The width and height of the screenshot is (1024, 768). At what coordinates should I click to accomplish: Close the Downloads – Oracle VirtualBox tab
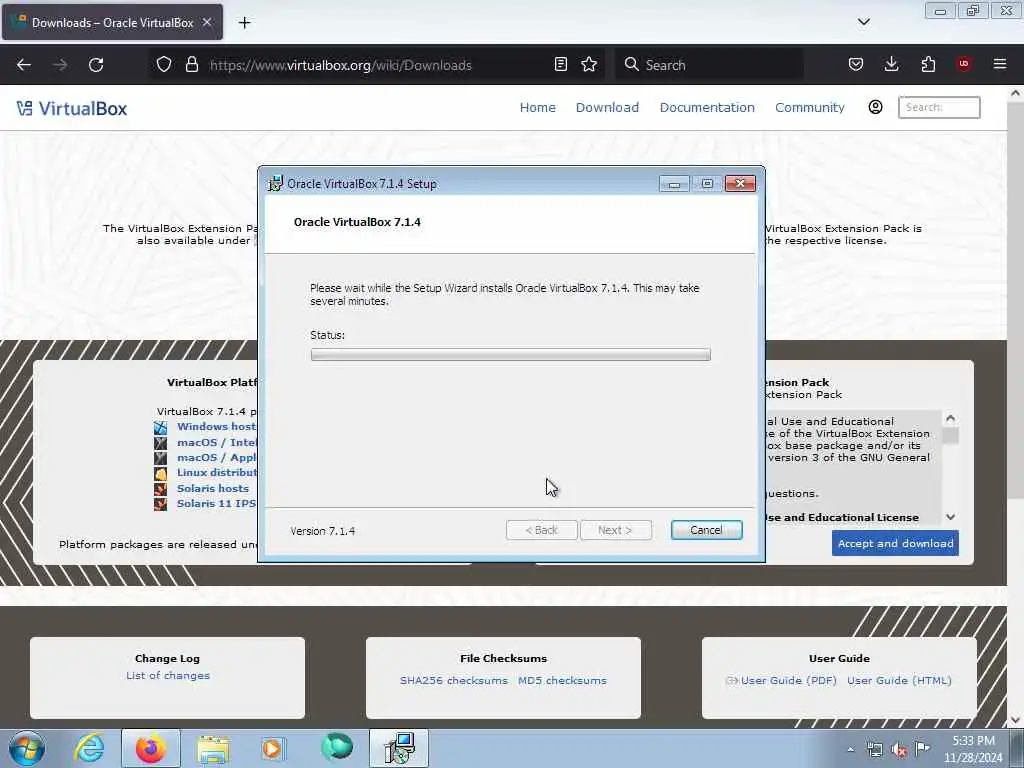[206, 22]
